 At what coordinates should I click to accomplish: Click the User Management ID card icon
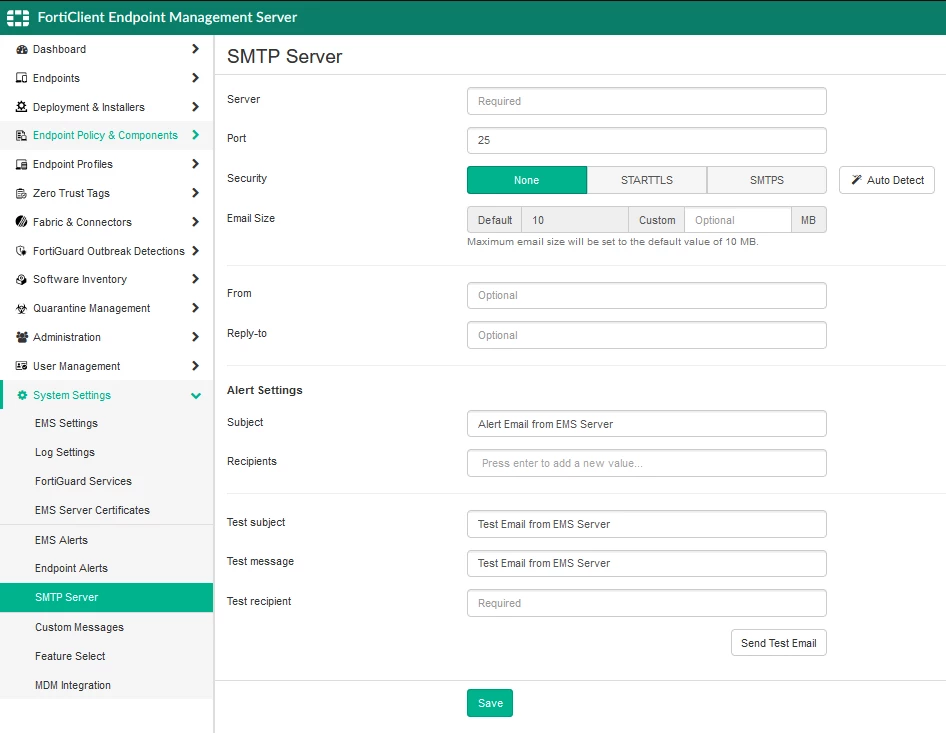tap(22, 366)
